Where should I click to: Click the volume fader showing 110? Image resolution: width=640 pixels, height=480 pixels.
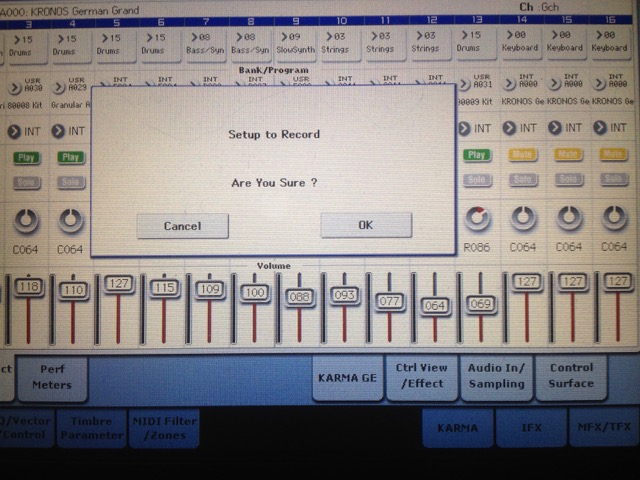click(73, 290)
